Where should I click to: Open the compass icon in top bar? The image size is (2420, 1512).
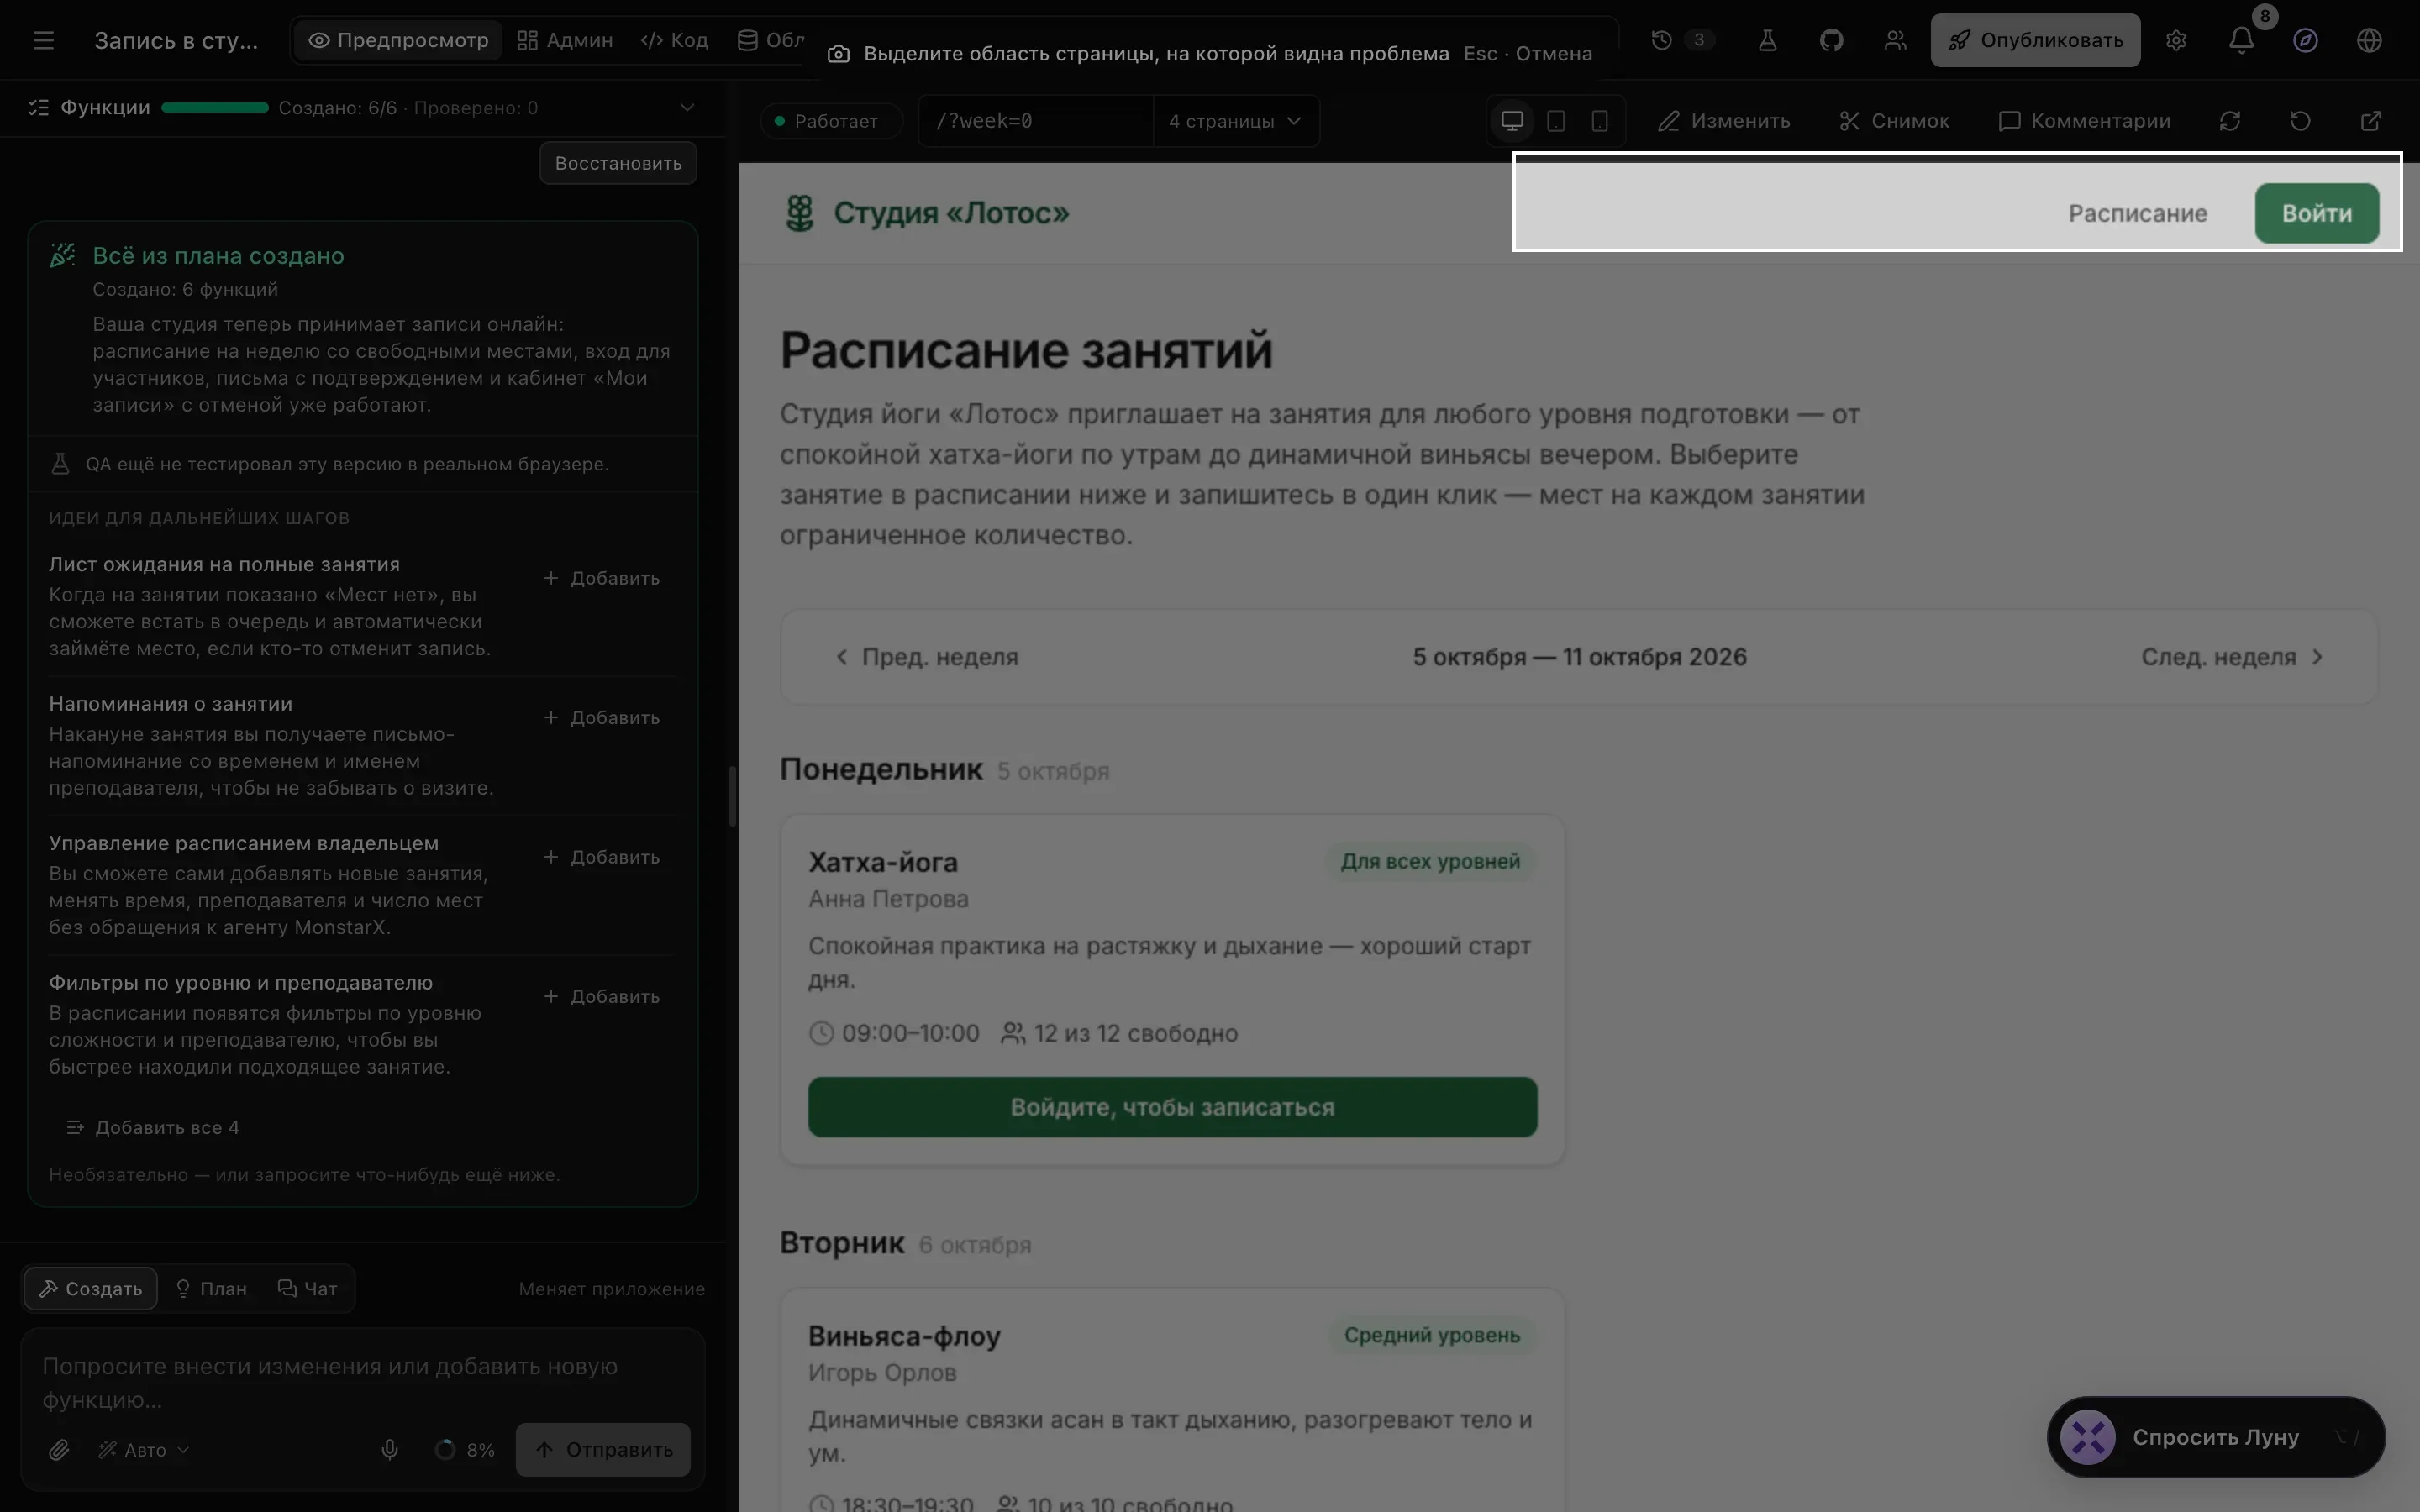[x=2305, y=40]
